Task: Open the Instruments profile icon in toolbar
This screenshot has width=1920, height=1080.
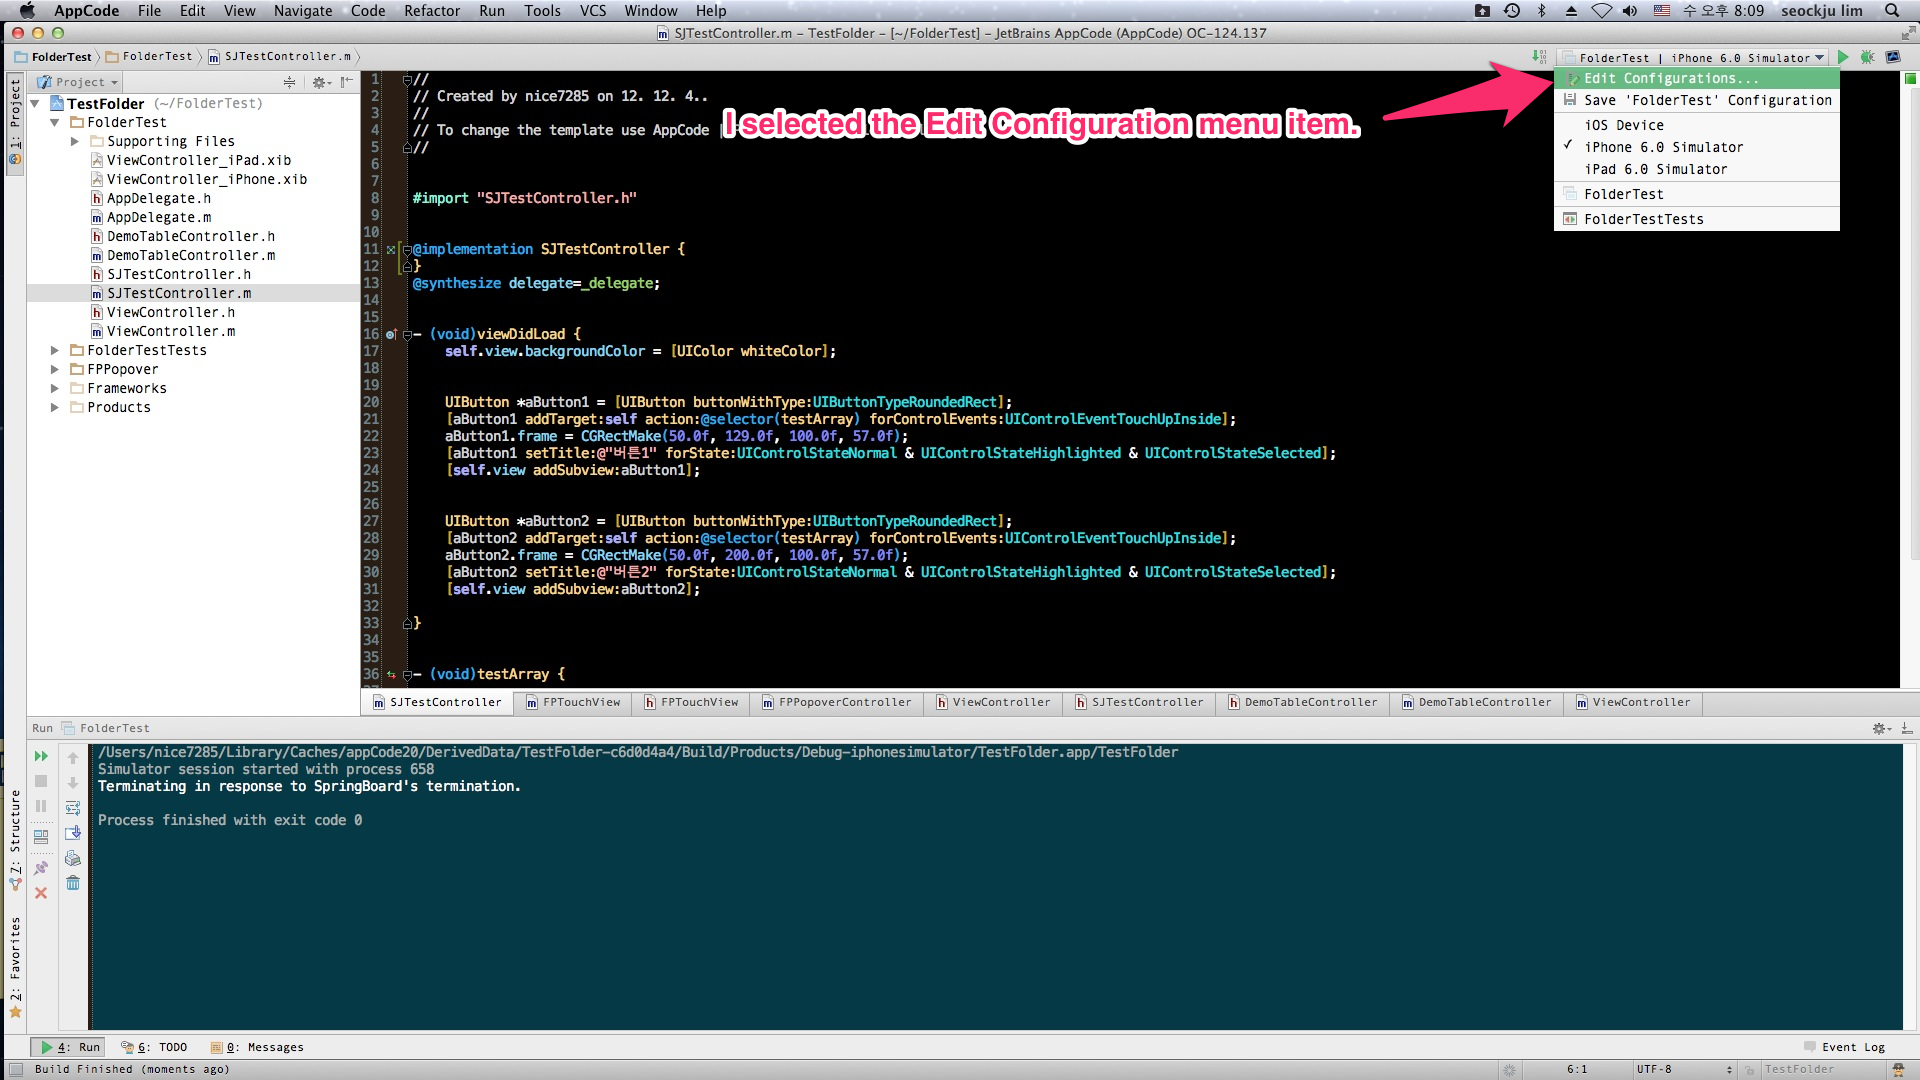Action: (x=1893, y=58)
